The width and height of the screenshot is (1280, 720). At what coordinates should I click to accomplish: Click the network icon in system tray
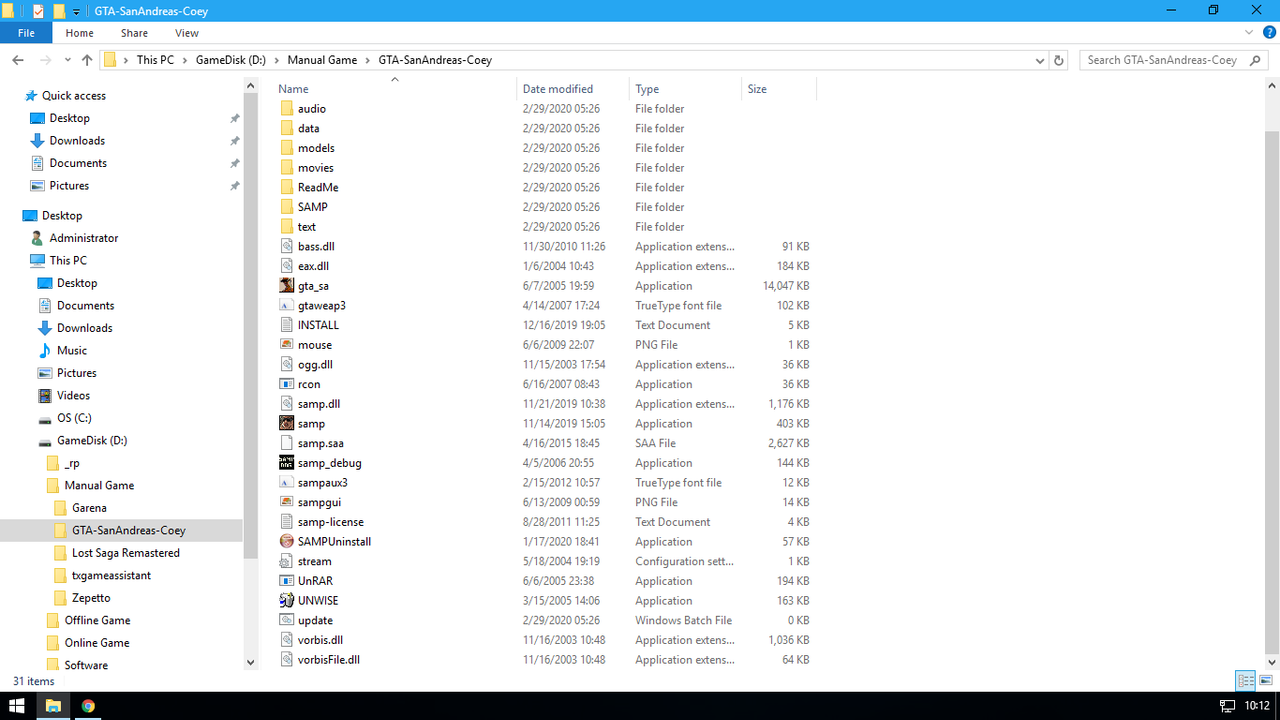[x=1227, y=706]
